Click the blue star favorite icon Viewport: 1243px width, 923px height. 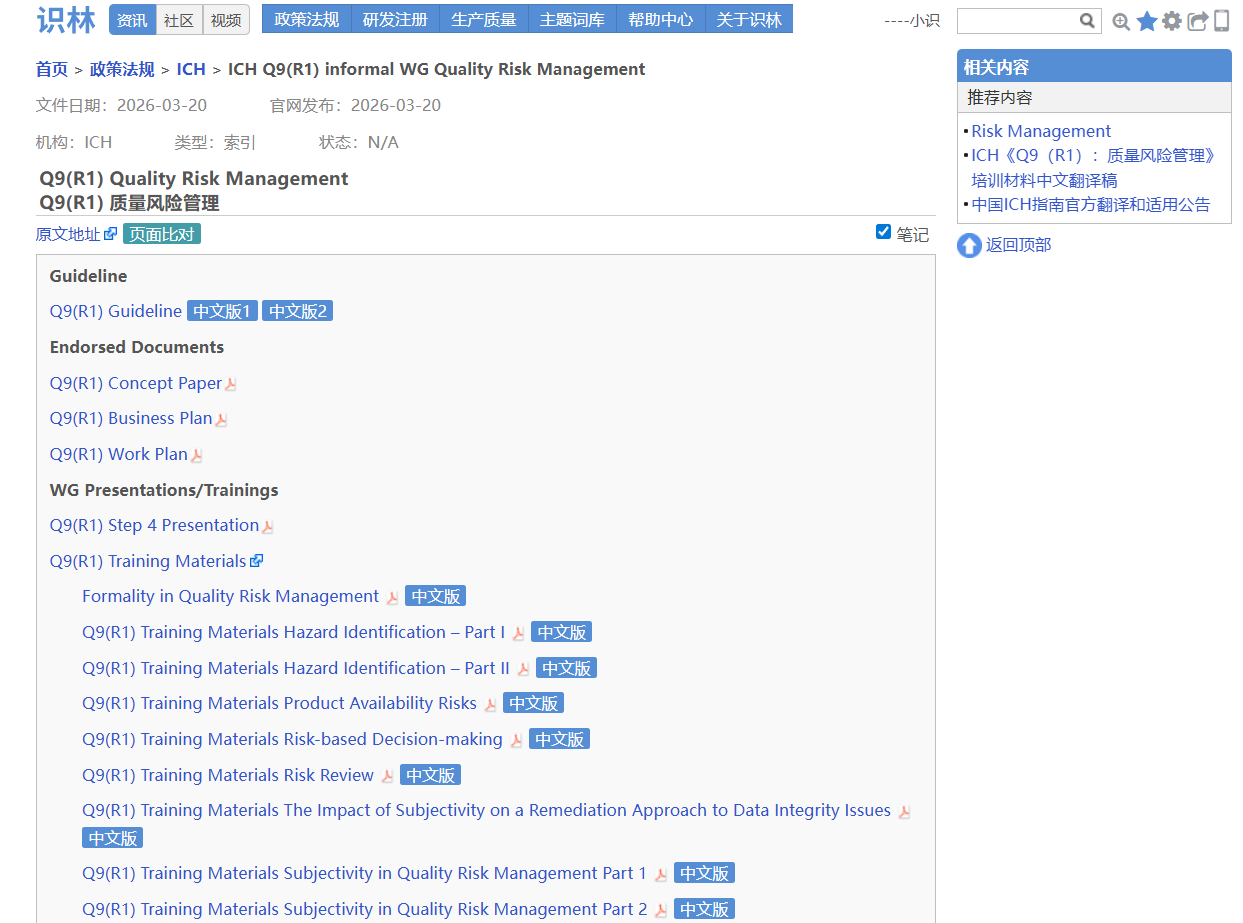1147,21
